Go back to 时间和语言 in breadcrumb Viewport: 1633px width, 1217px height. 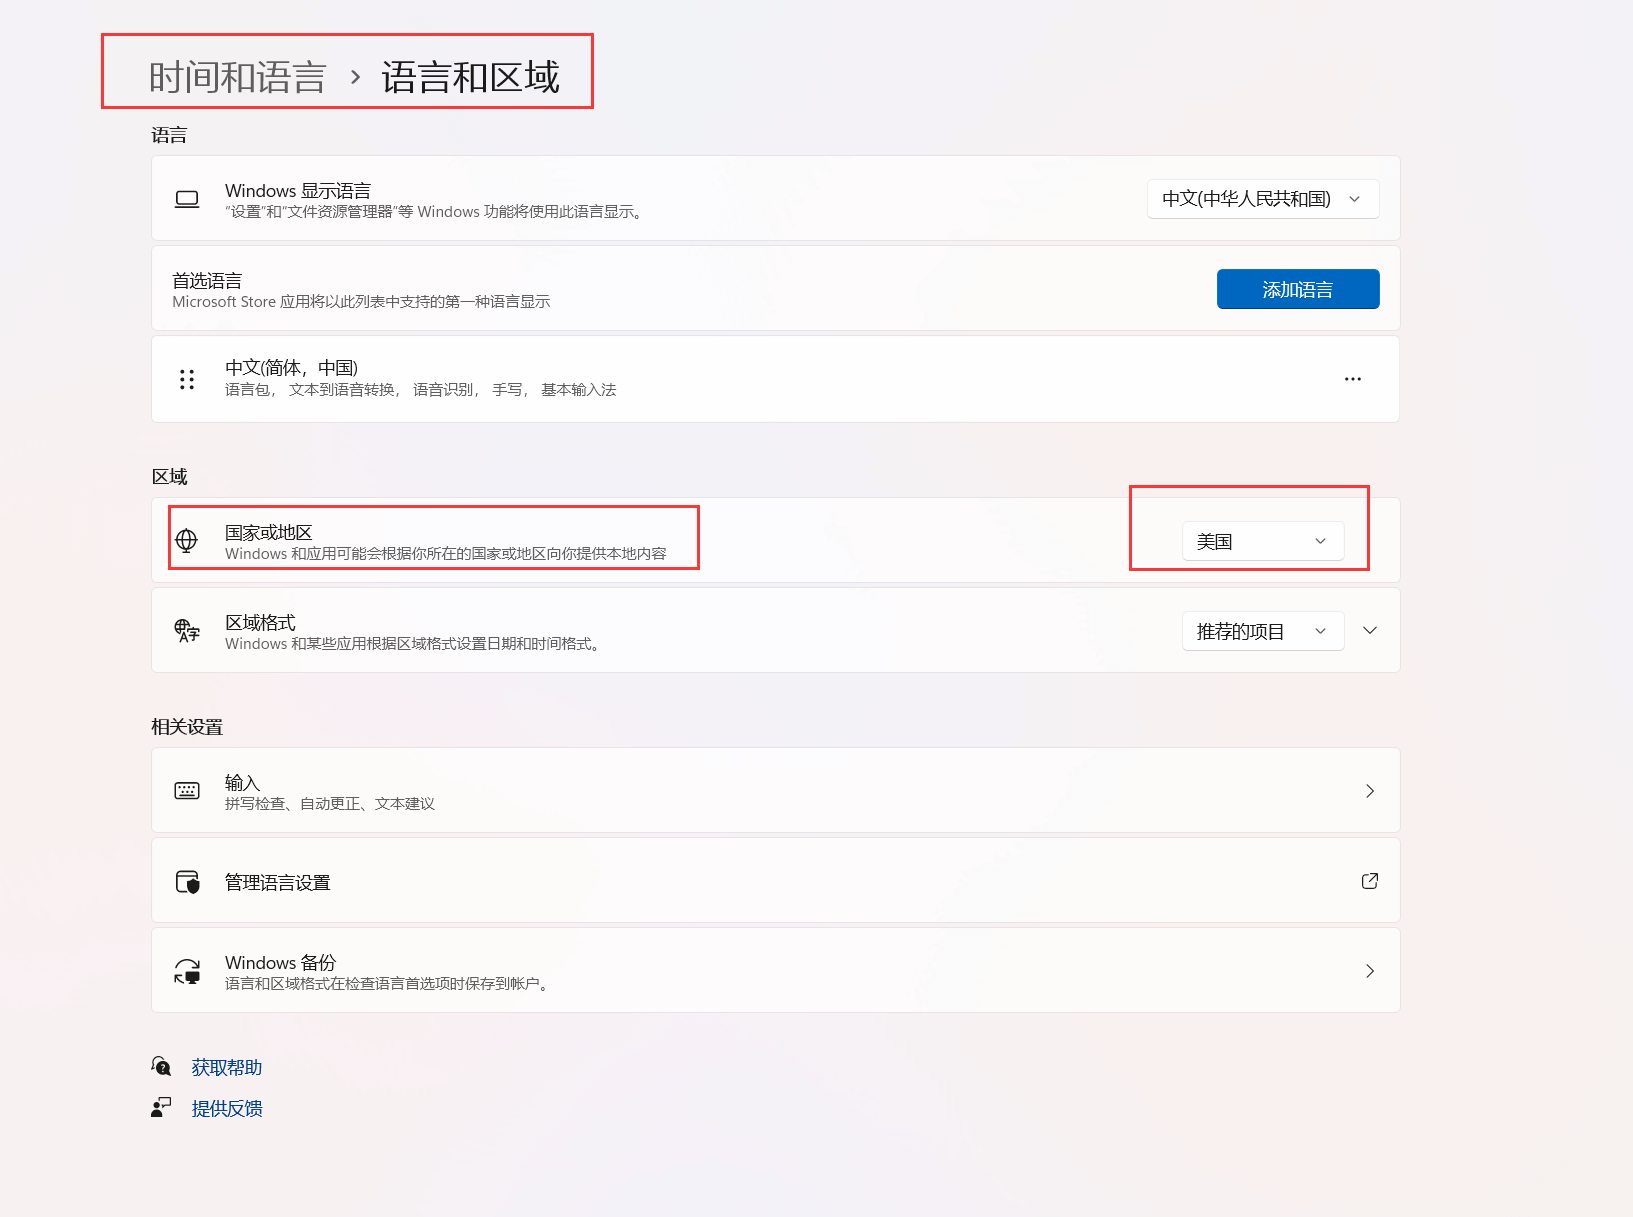pyautogui.click(x=238, y=77)
